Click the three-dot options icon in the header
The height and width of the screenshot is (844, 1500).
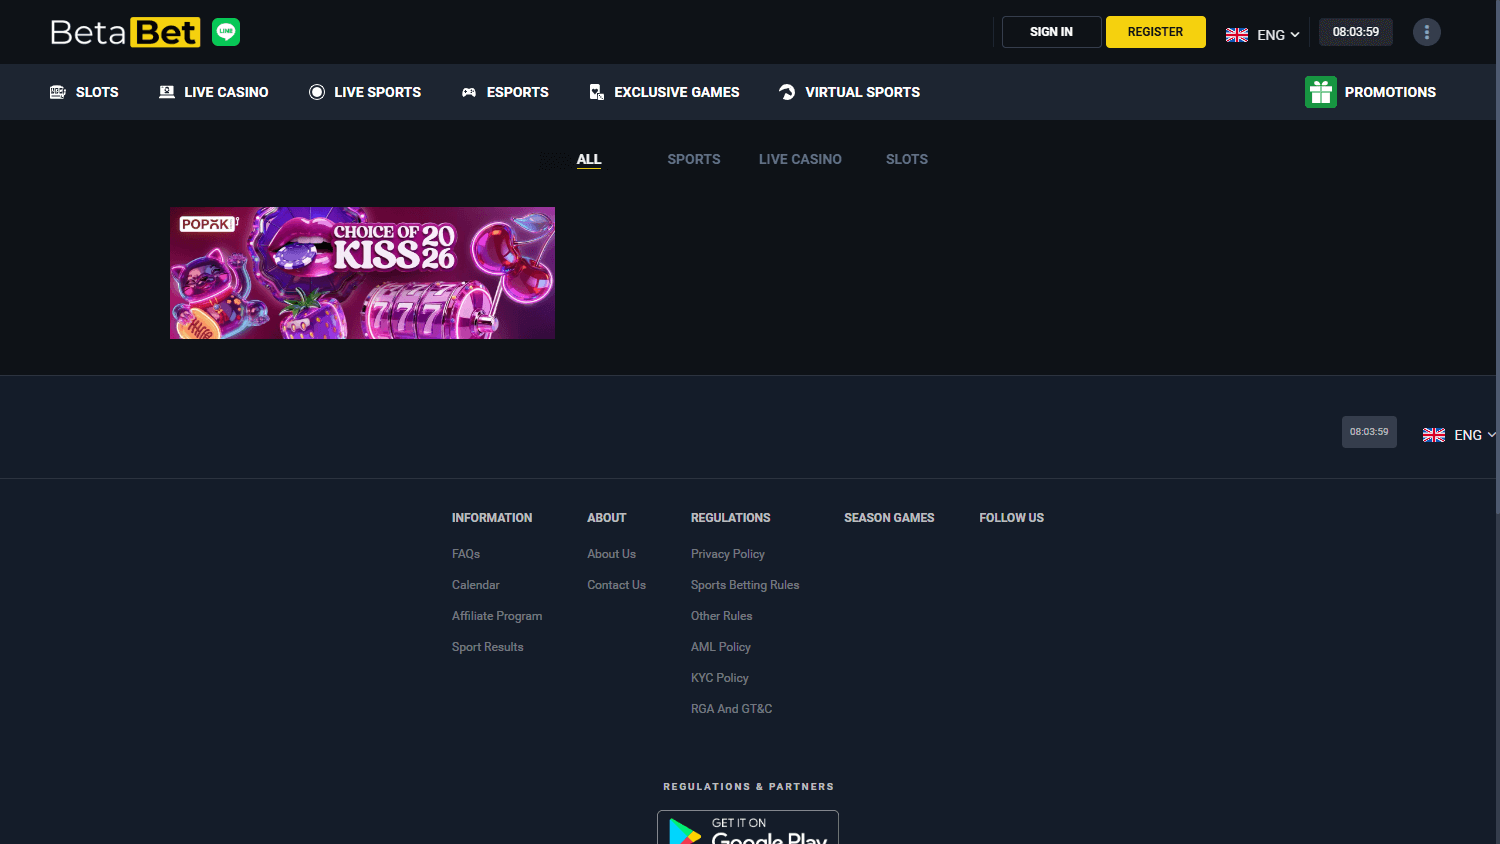(x=1427, y=31)
